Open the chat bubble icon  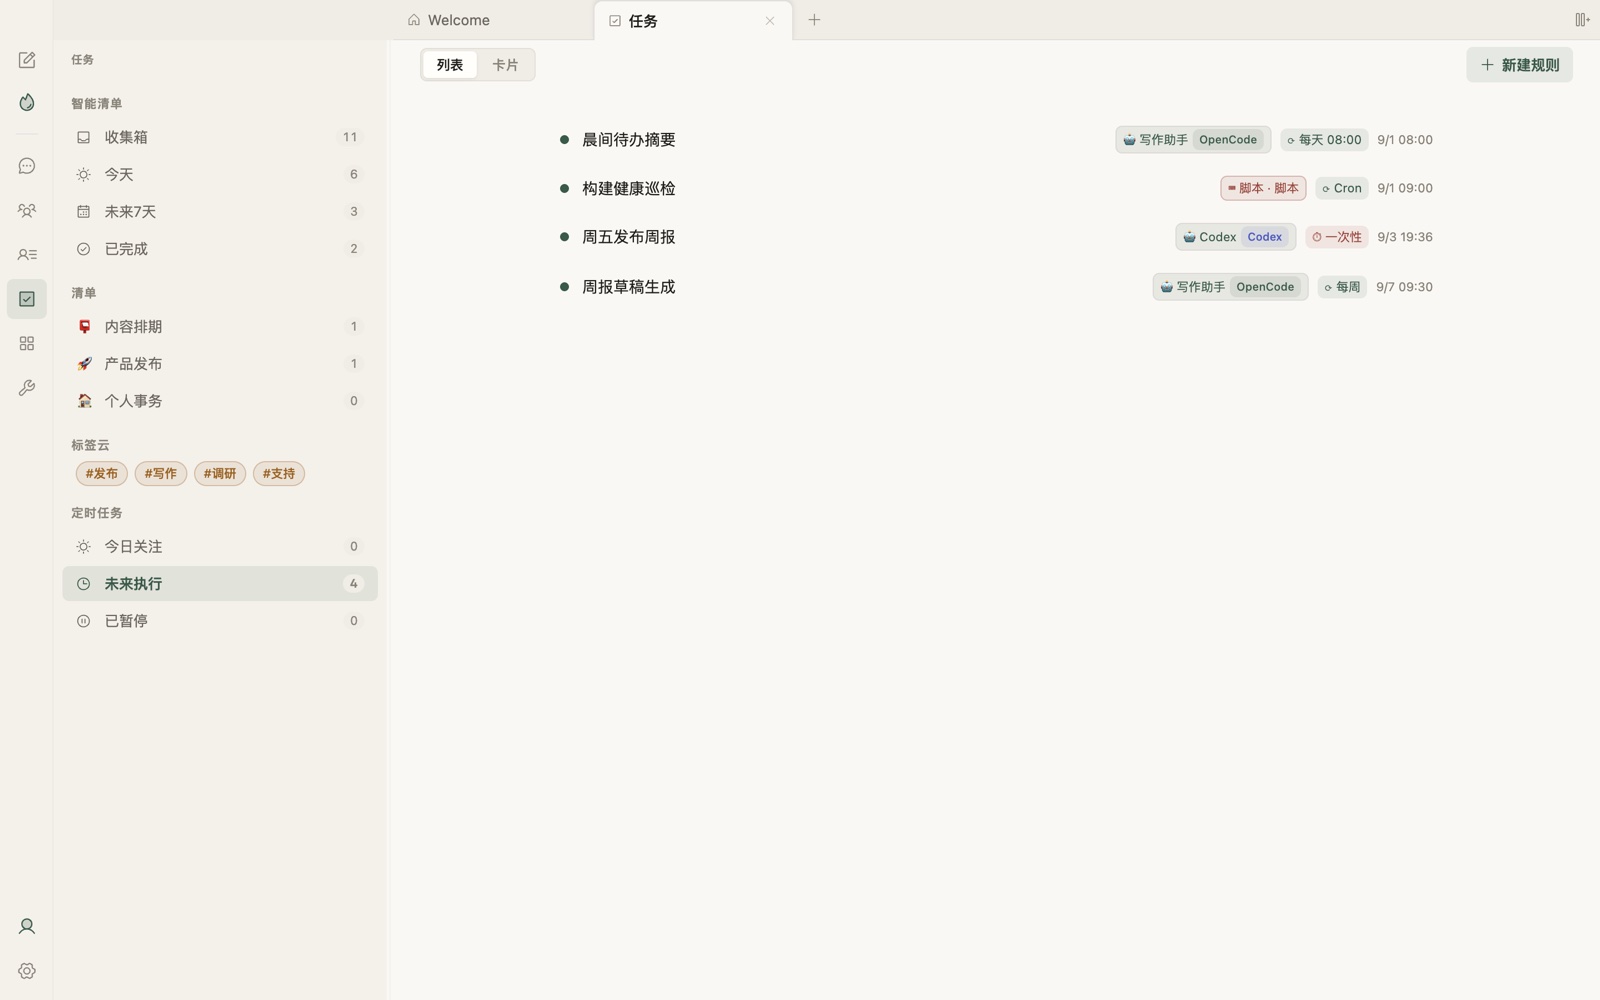click(27, 166)
